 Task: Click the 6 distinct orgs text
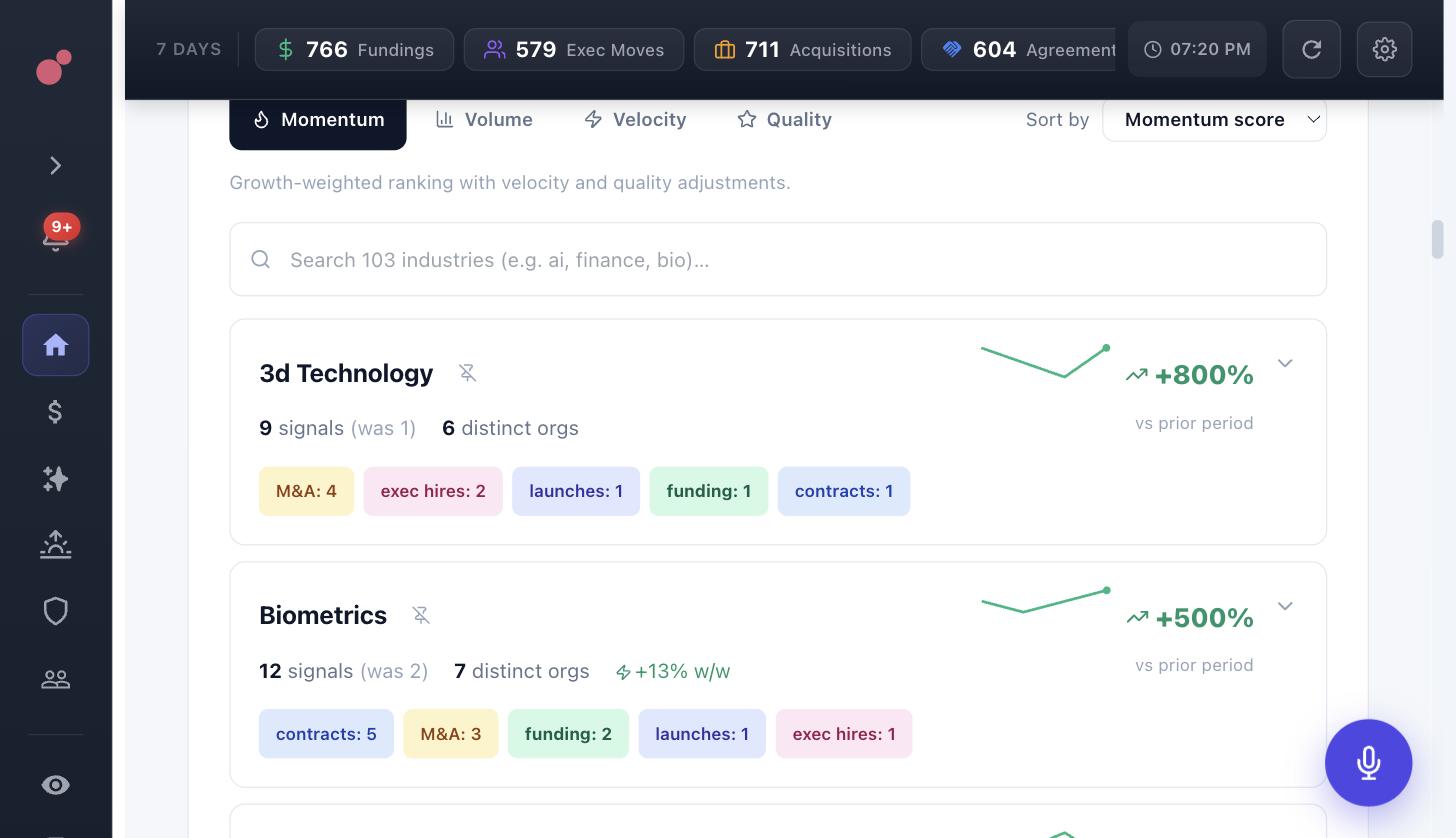point(510,428)
